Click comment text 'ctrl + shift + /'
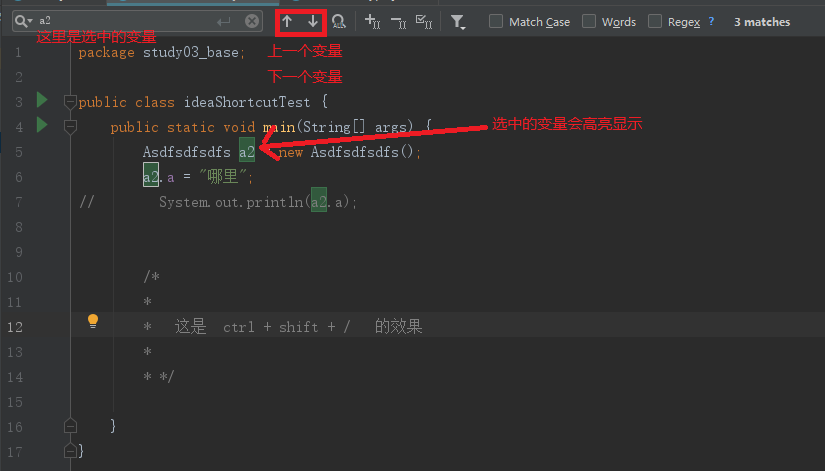 point(286,327)
